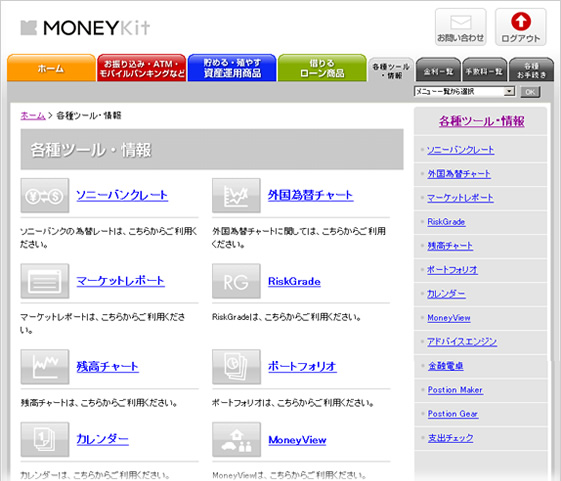Image resolution: width=561 pixels, height=481 pixels.
Task: Click the 外国為替チャート graph icon
Action: (236, 195)
